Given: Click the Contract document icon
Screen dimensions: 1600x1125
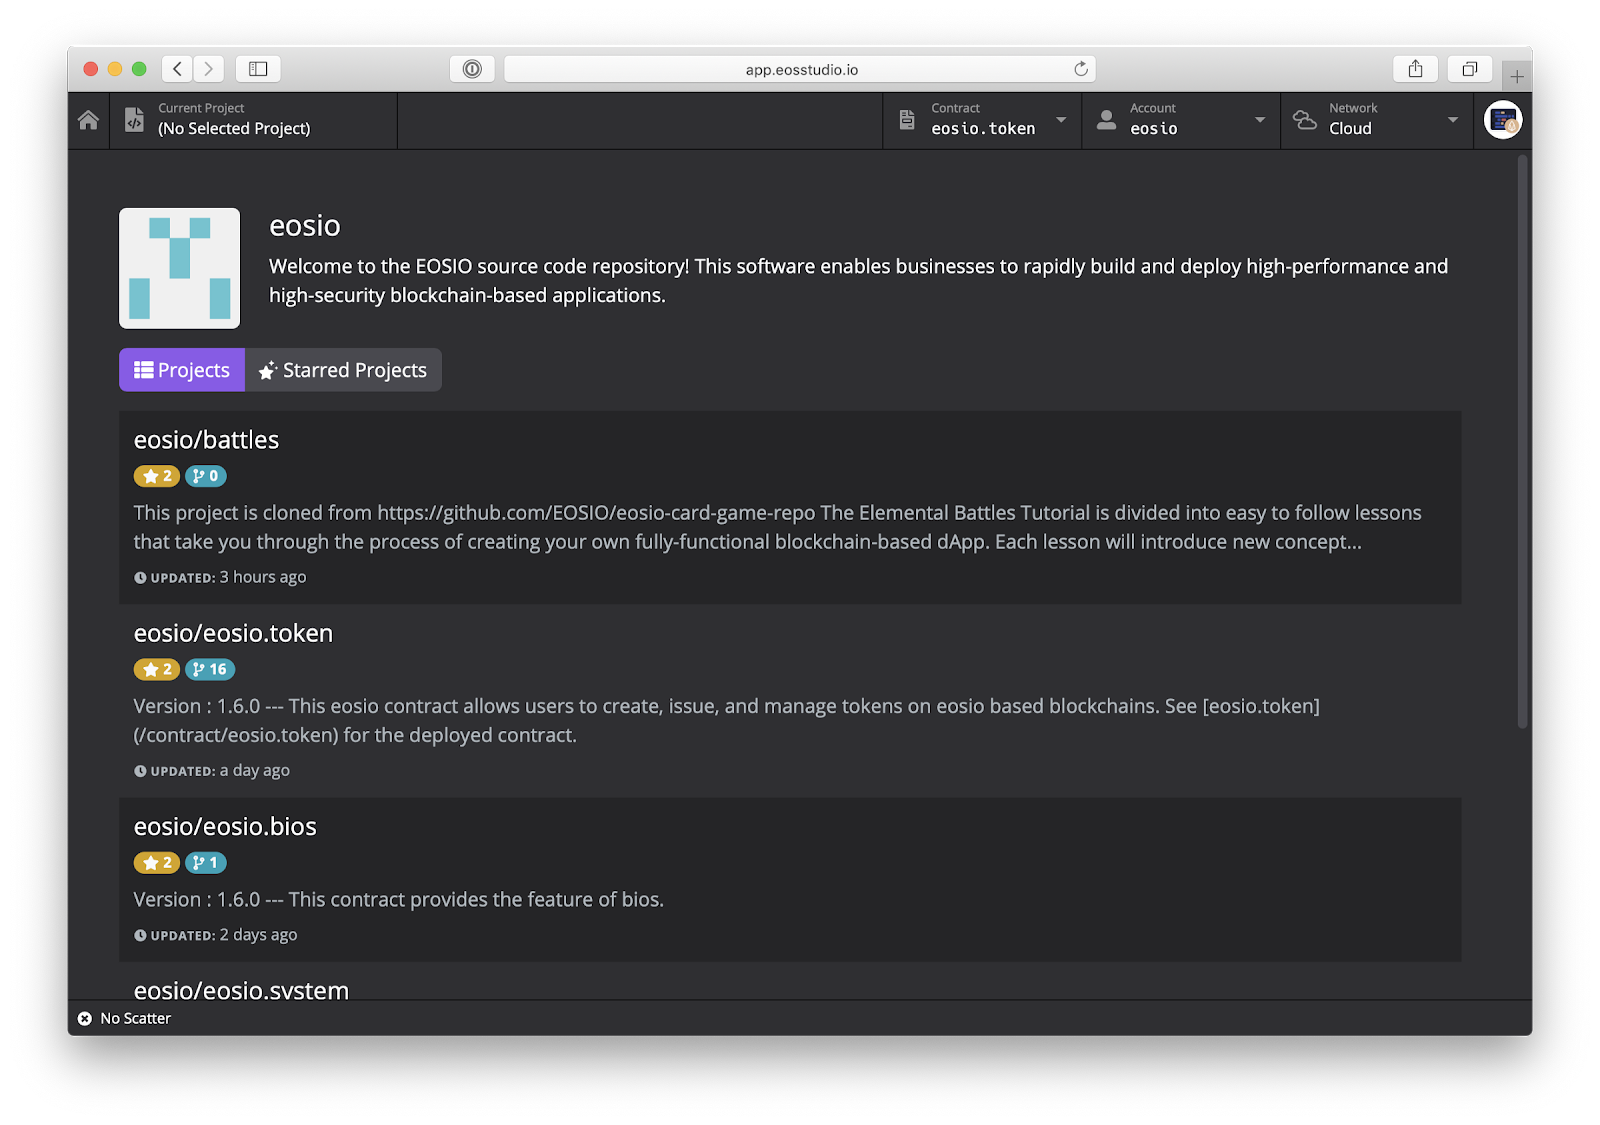Looking at the screenshot, I should point(907,120).
